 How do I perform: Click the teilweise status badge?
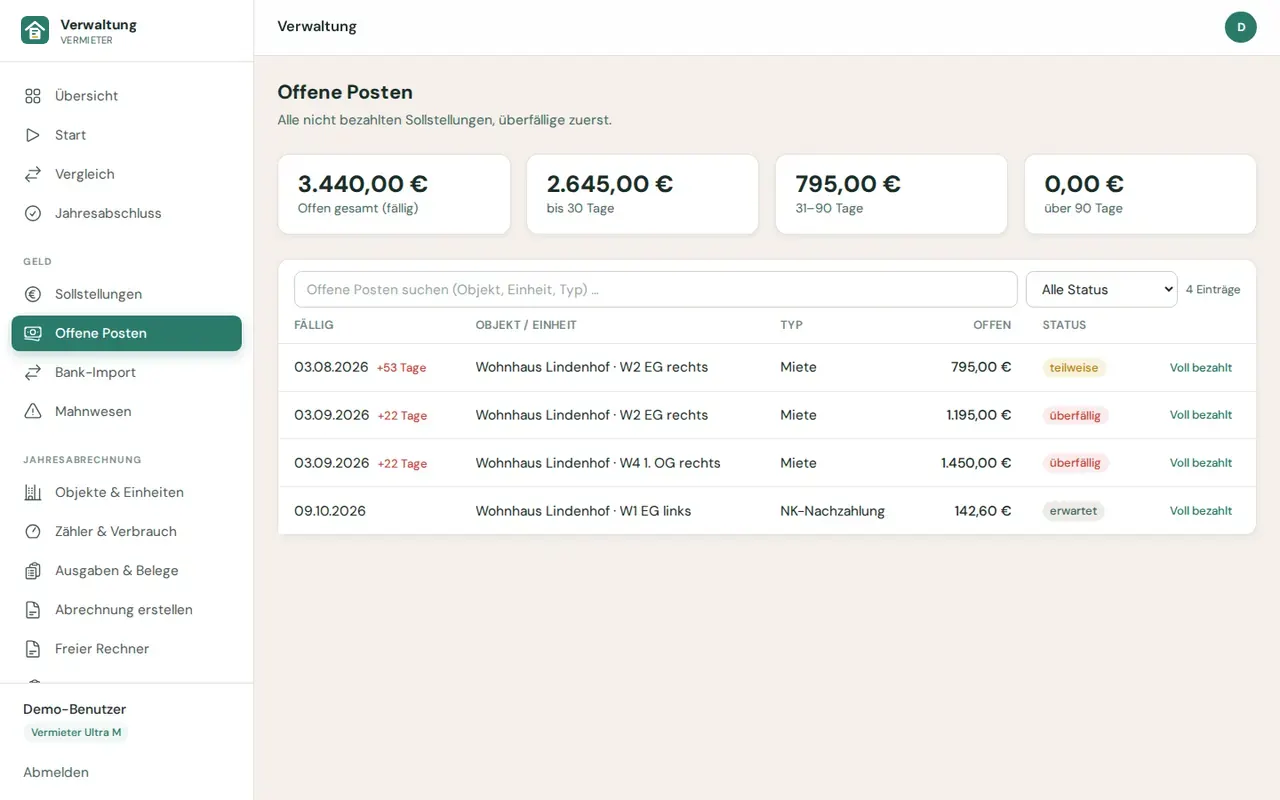(1074, 367)
